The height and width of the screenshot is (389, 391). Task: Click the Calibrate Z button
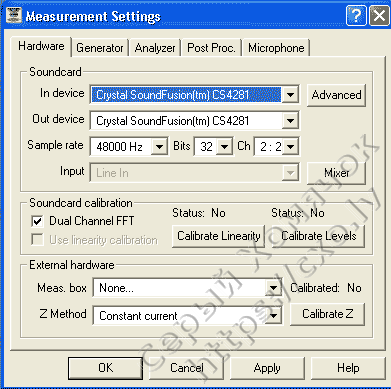(x=328, y=314)
